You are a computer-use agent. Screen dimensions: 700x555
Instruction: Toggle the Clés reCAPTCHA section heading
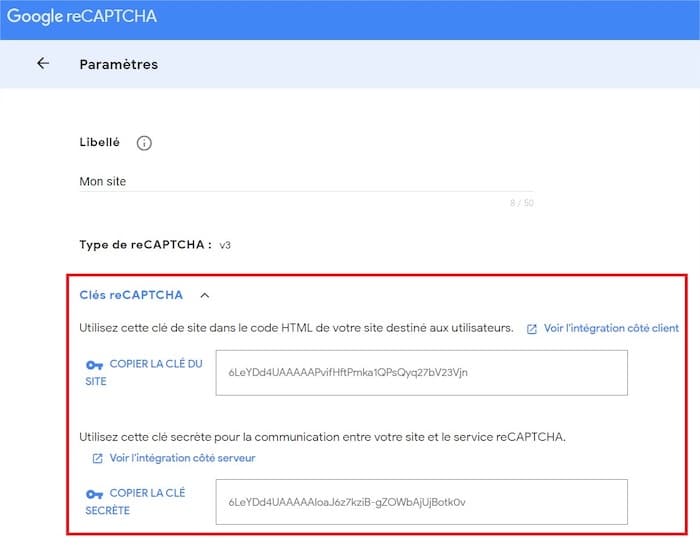pos(131,295)
